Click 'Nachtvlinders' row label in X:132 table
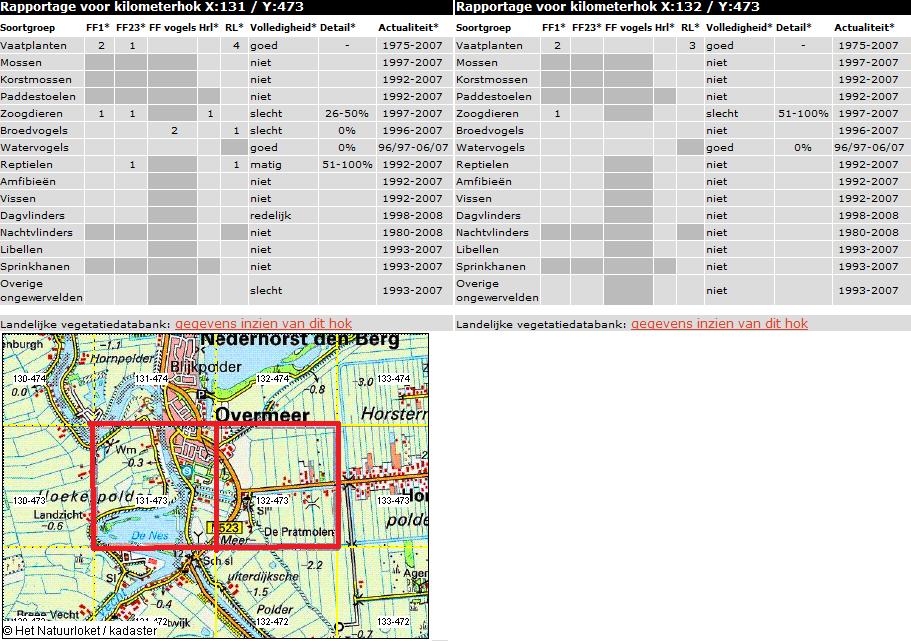 coord(492,232)
